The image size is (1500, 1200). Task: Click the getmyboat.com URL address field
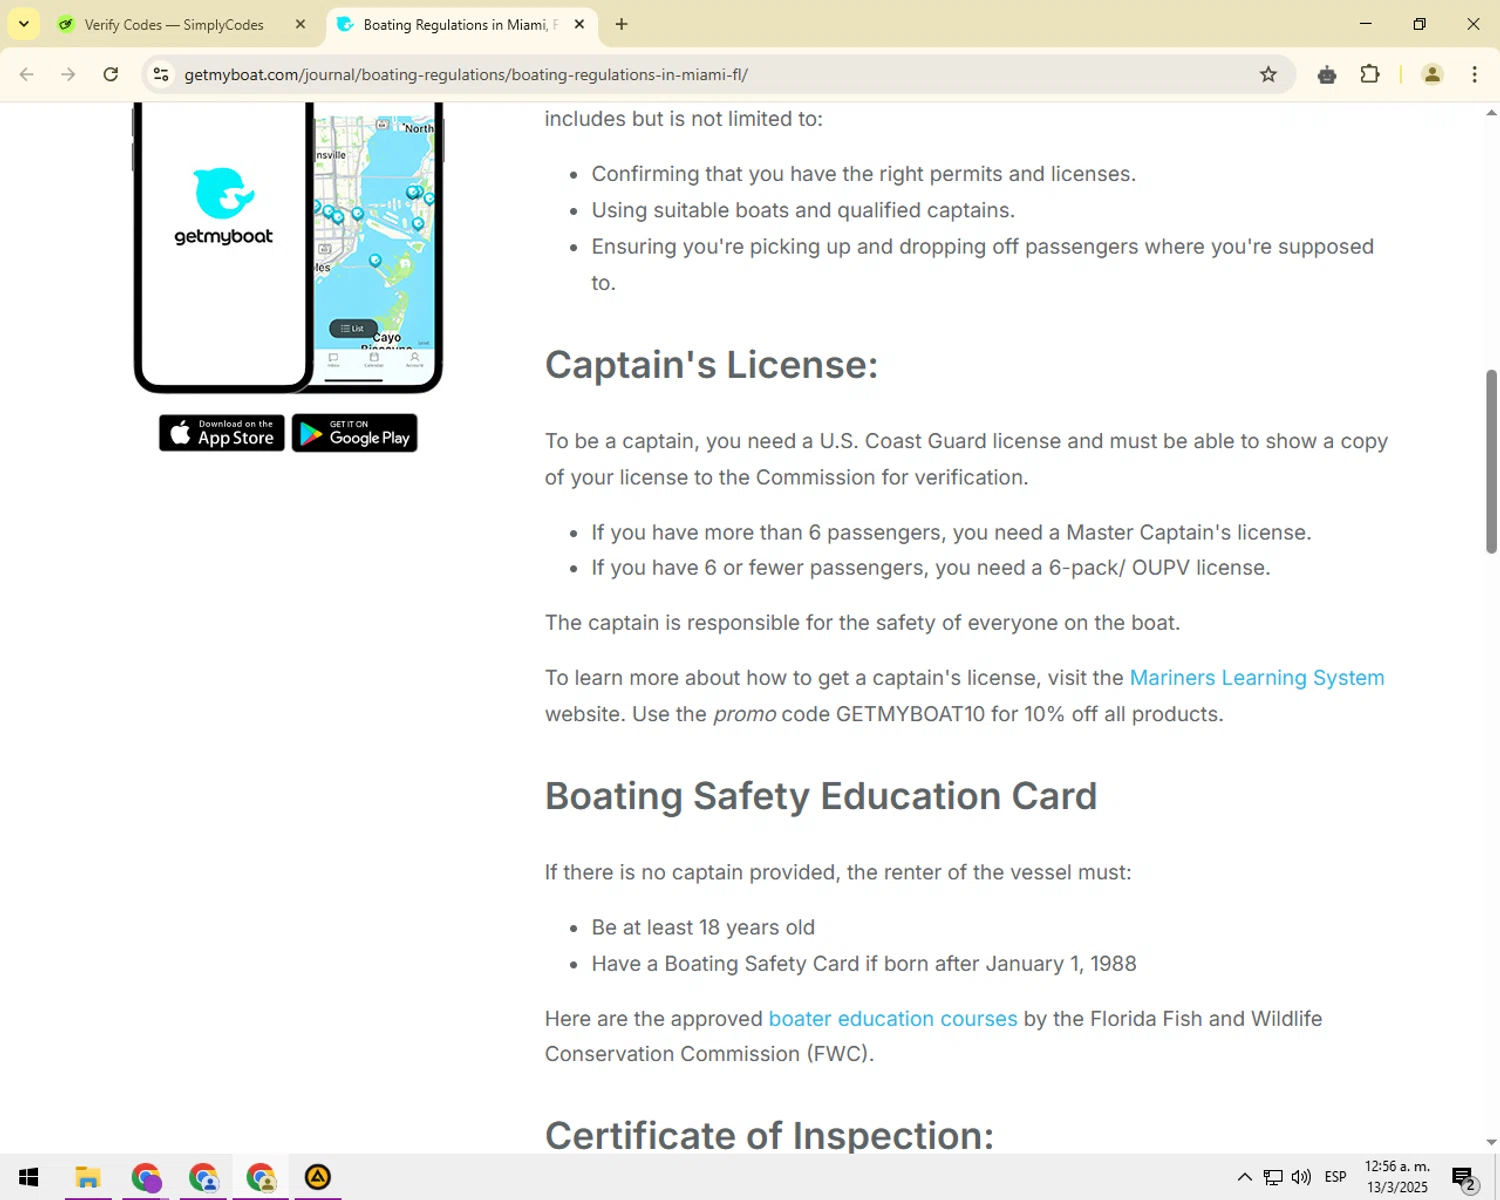coord(466,75)
